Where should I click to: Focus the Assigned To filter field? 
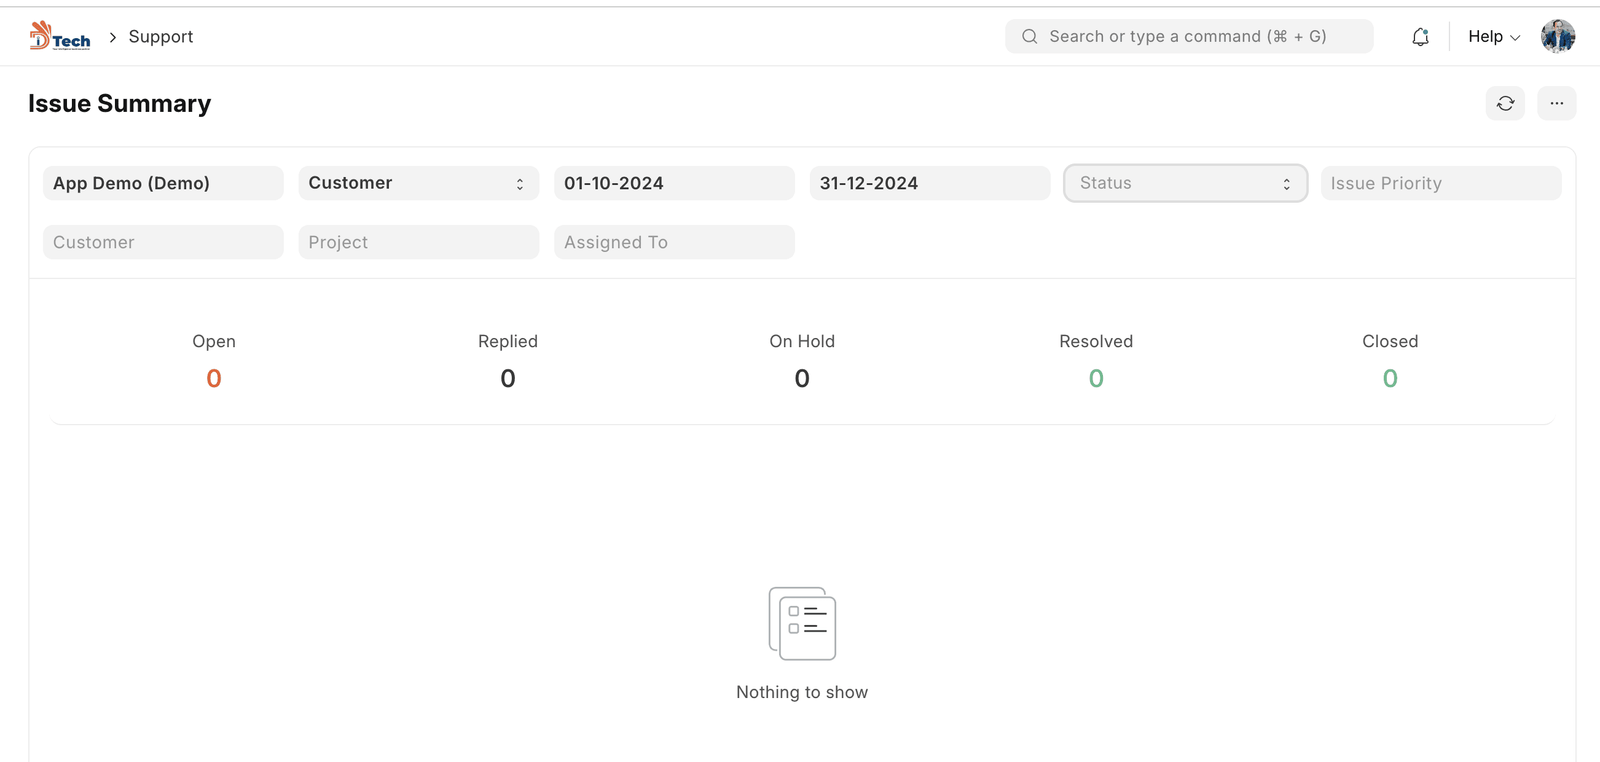click(x=674, y=242)
